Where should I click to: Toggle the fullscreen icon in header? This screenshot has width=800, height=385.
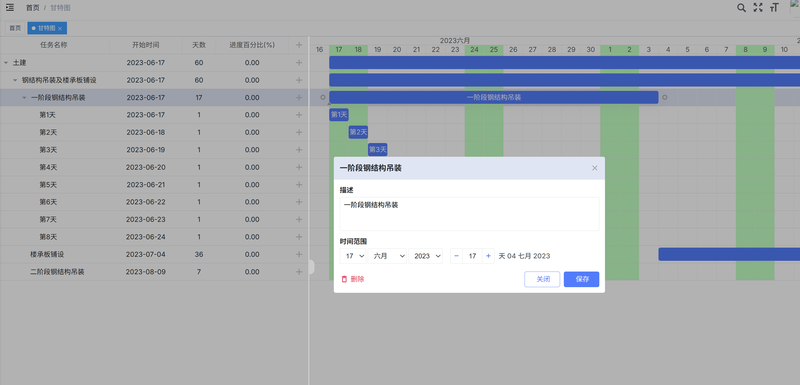pos(758,8)
